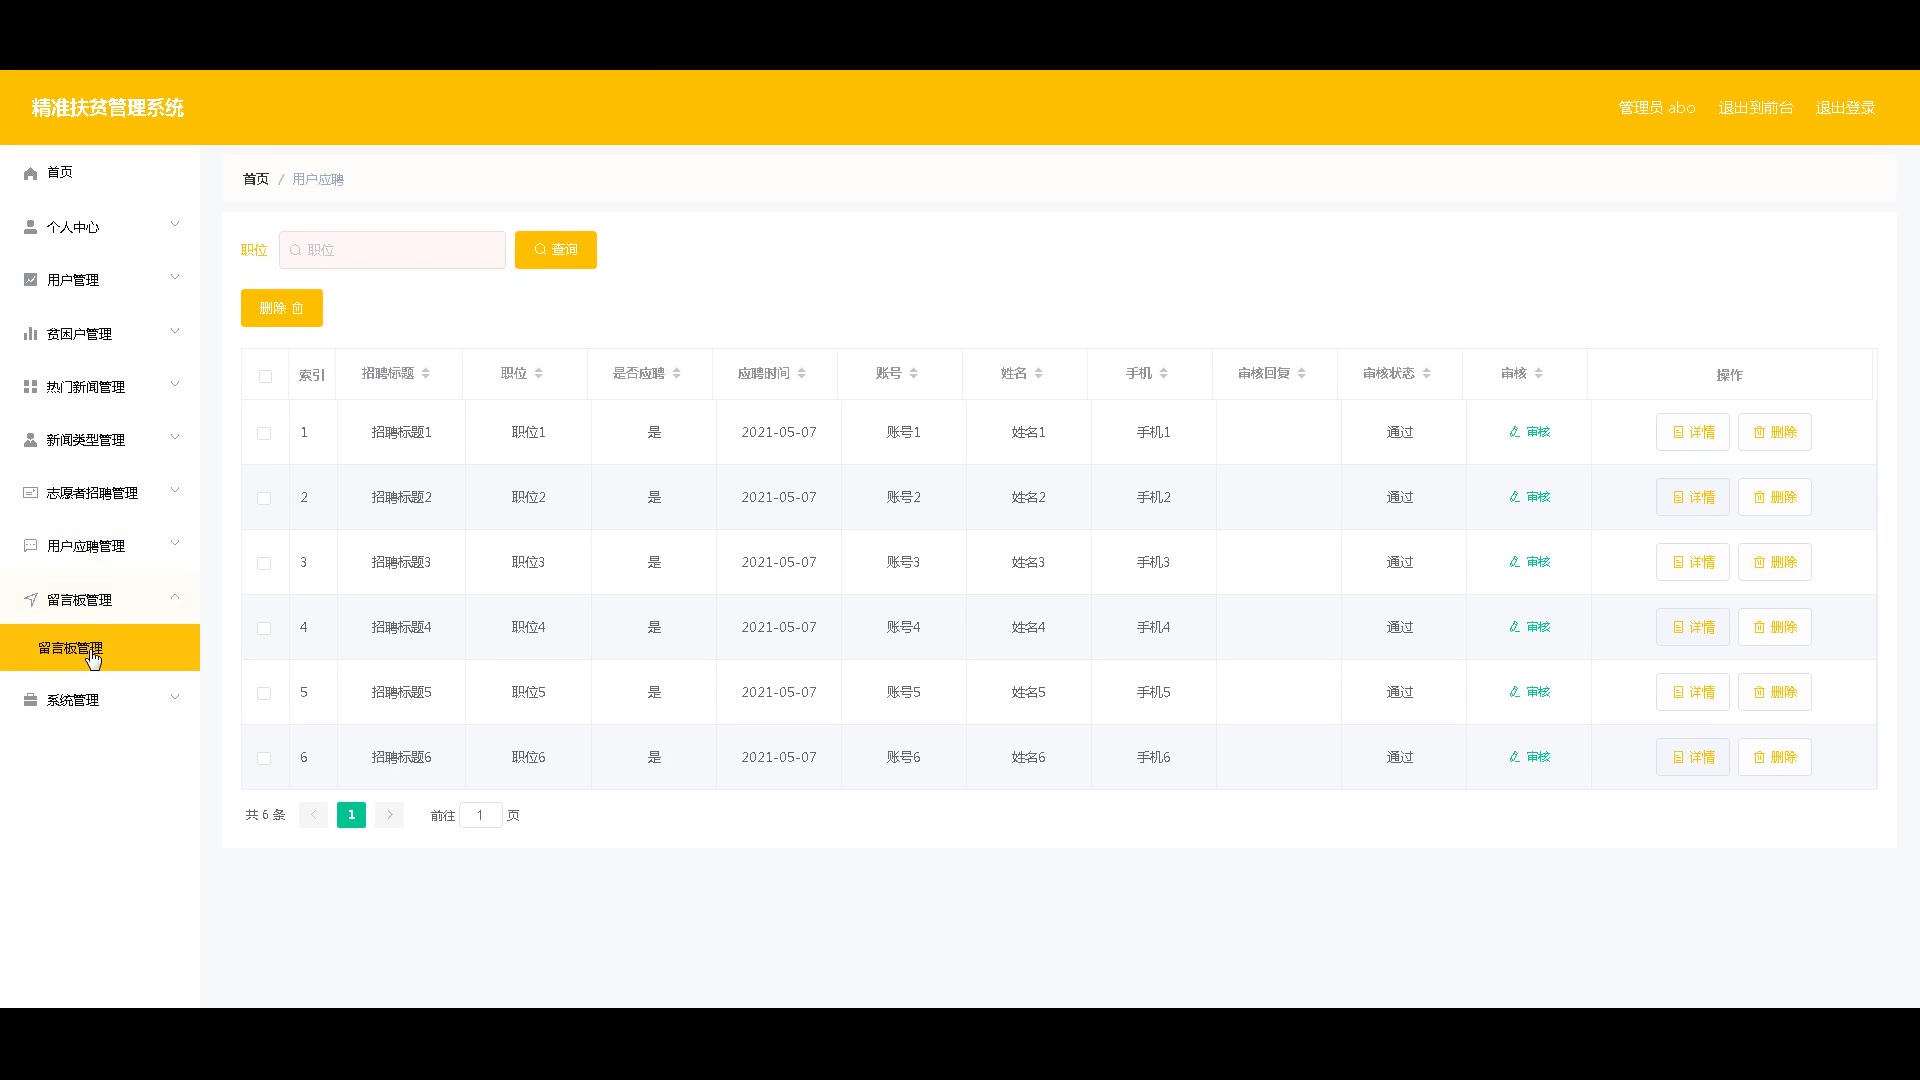Click the bar chart icon beside 贫困户管理
Image resolution: width=1920 pixels, height=1080 pixels.
(x=30, y=334)
